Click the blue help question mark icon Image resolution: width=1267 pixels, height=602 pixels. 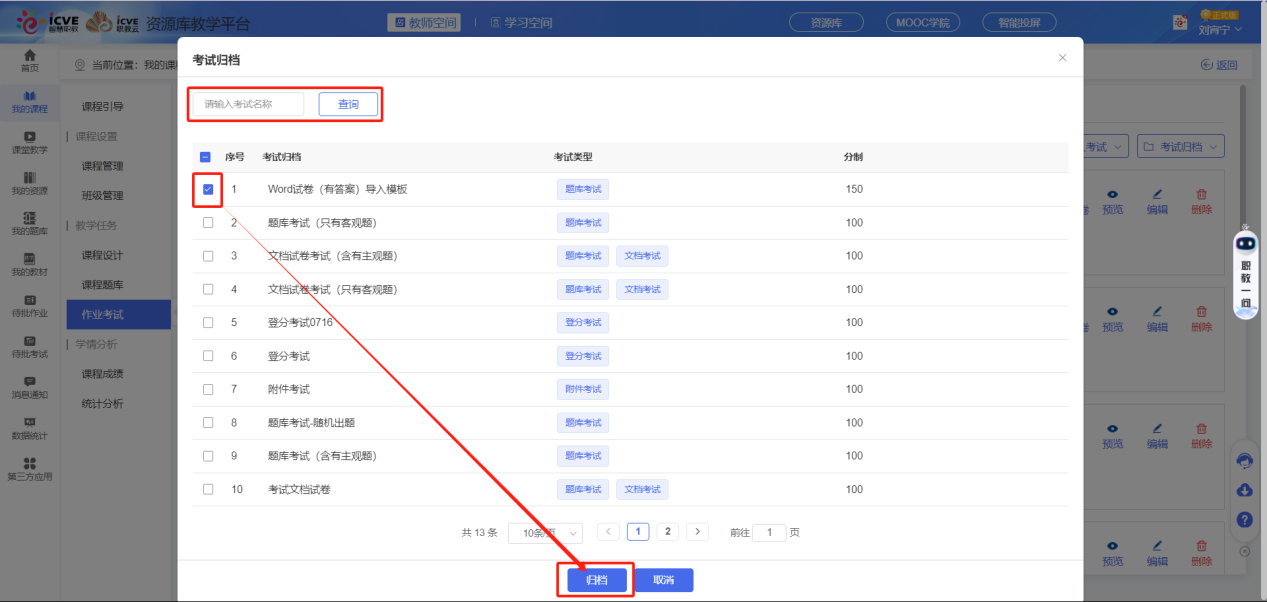click(x=1245, y=520)
